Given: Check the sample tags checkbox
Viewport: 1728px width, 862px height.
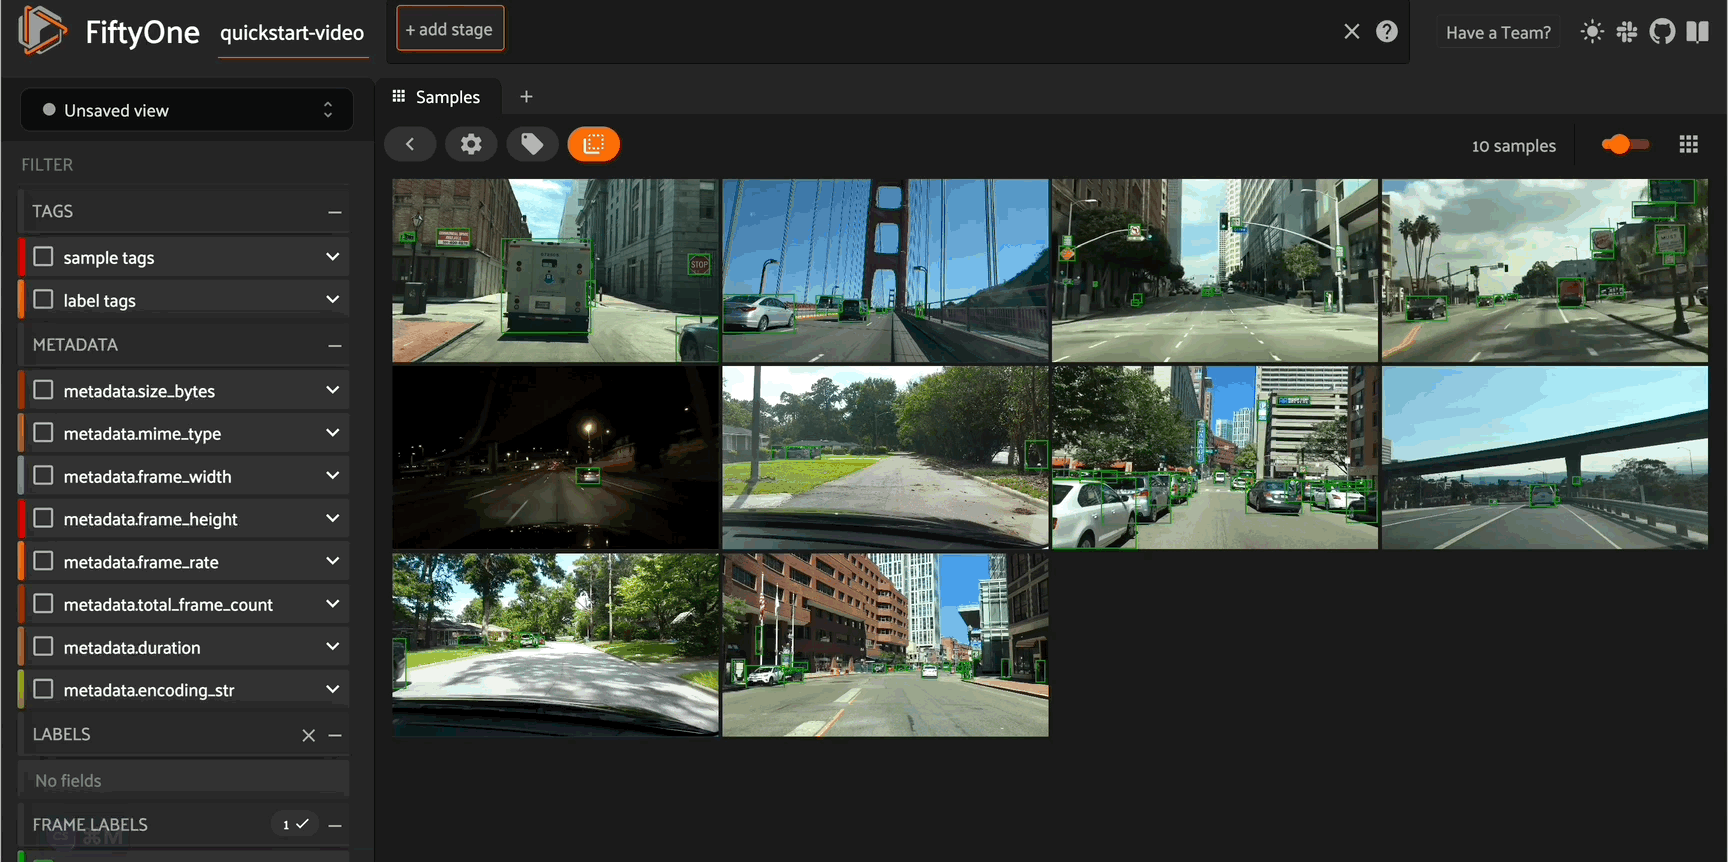Looking at the screenshot, I should 43,257.
